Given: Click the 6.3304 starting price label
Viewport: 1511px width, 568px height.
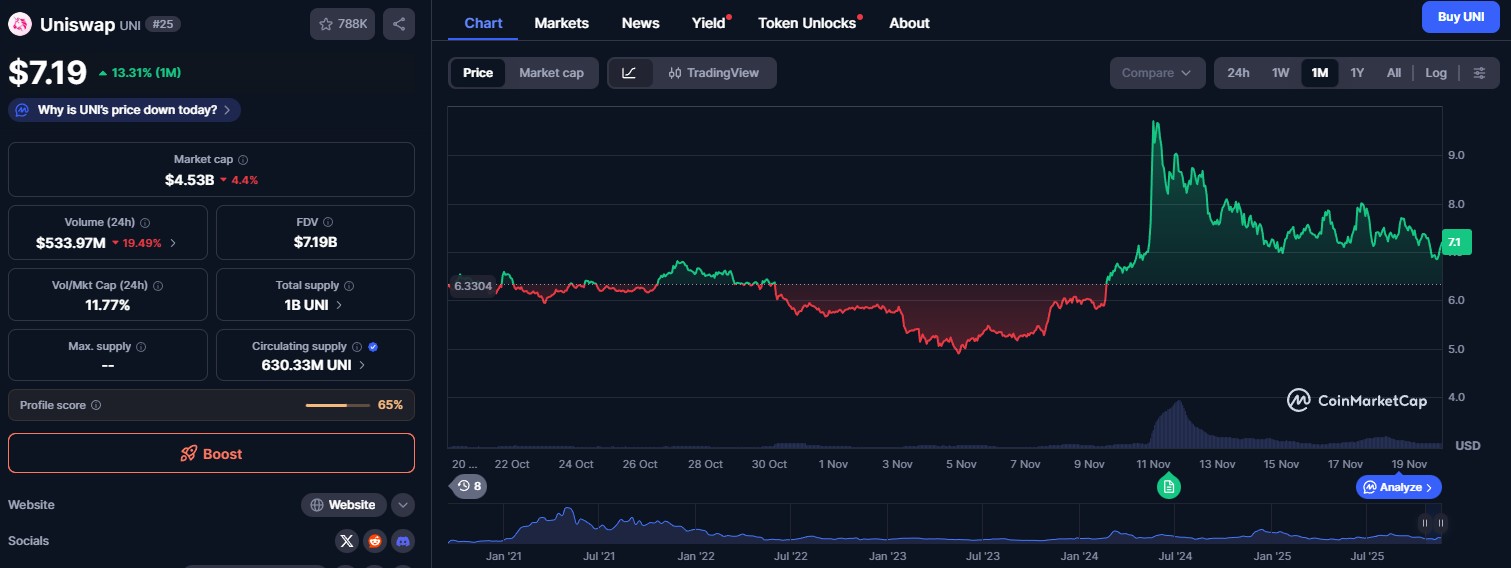Looking at the screenshot, I should coord(472,285).
